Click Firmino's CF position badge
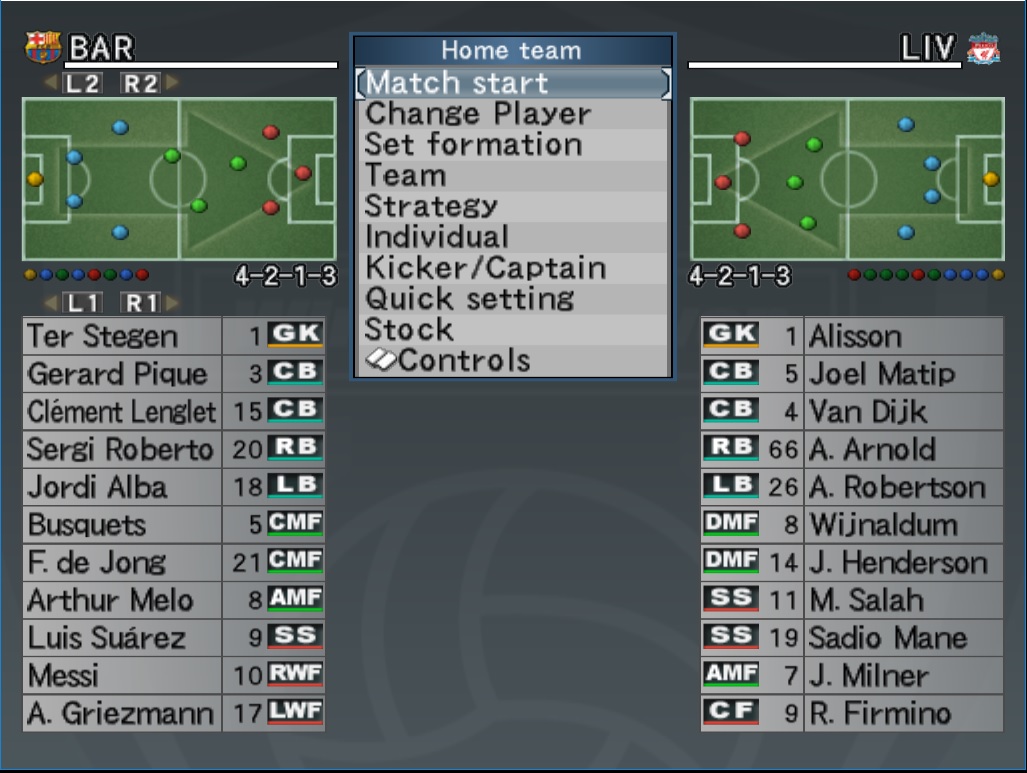 (731, 714)
